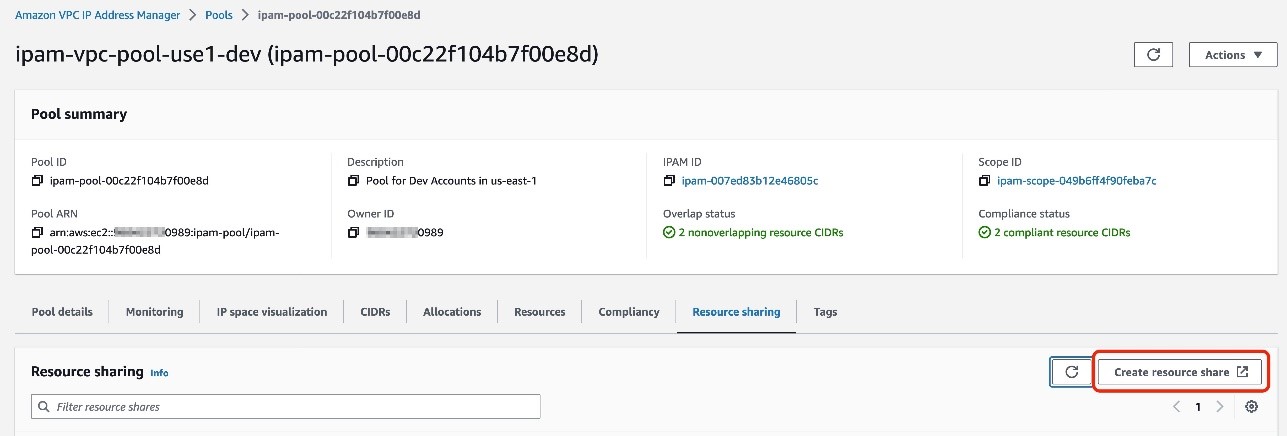Image resolution: width=1287 pixels, height=436 pixels.
Task: Click the ipam-pool-00c22f104b7f00e8d Pool ID value
Action: [128, 181]
